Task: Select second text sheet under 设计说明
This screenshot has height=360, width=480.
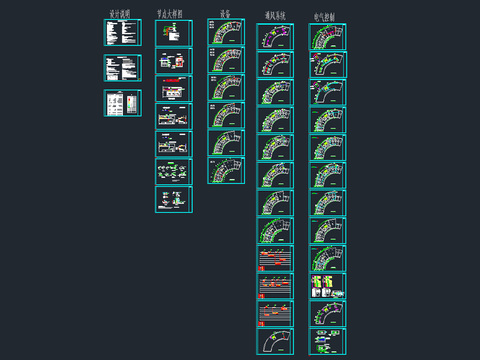Action: click(x=123, y=68)
